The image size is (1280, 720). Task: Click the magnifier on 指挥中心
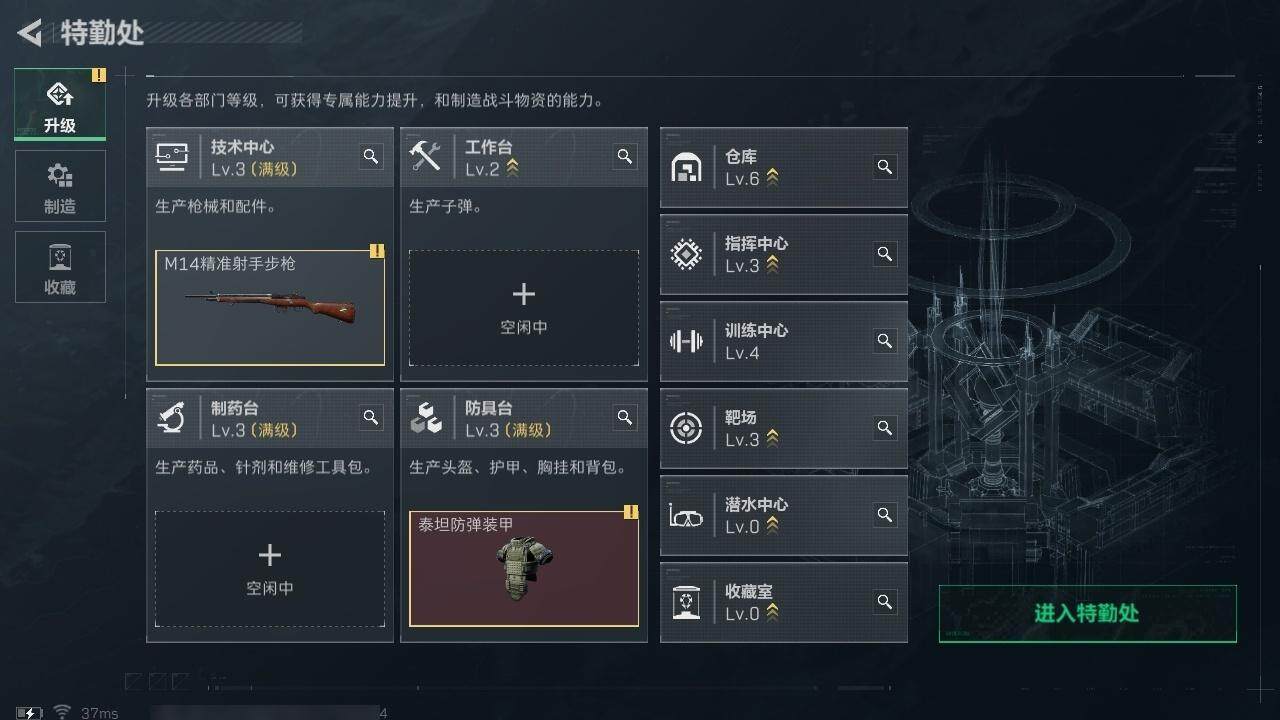[x=885, y=253]
